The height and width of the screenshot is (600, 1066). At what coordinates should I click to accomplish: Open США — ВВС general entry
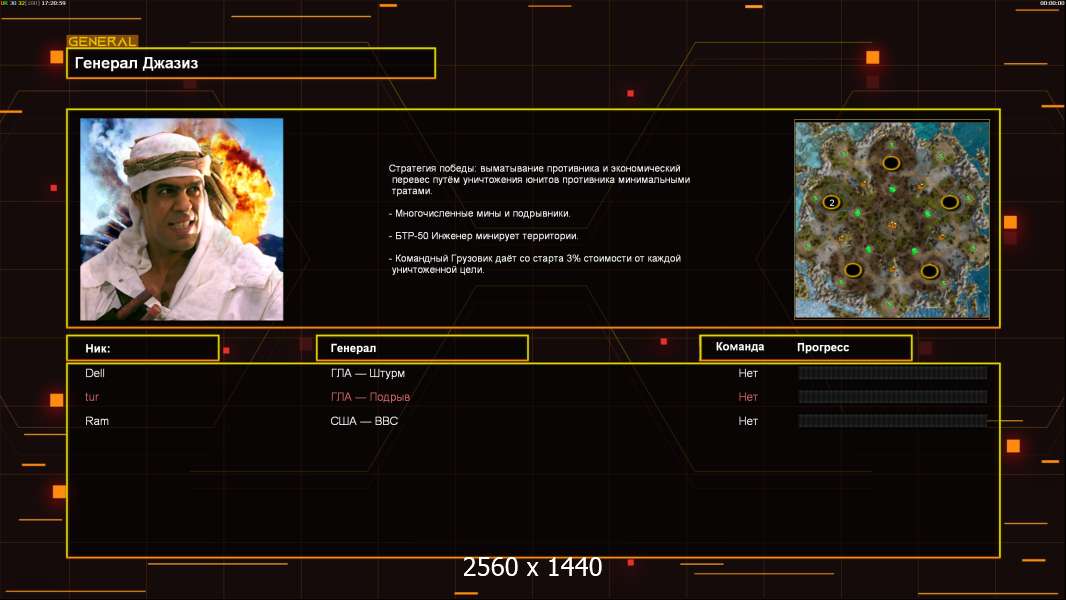(x=364, y=421)
